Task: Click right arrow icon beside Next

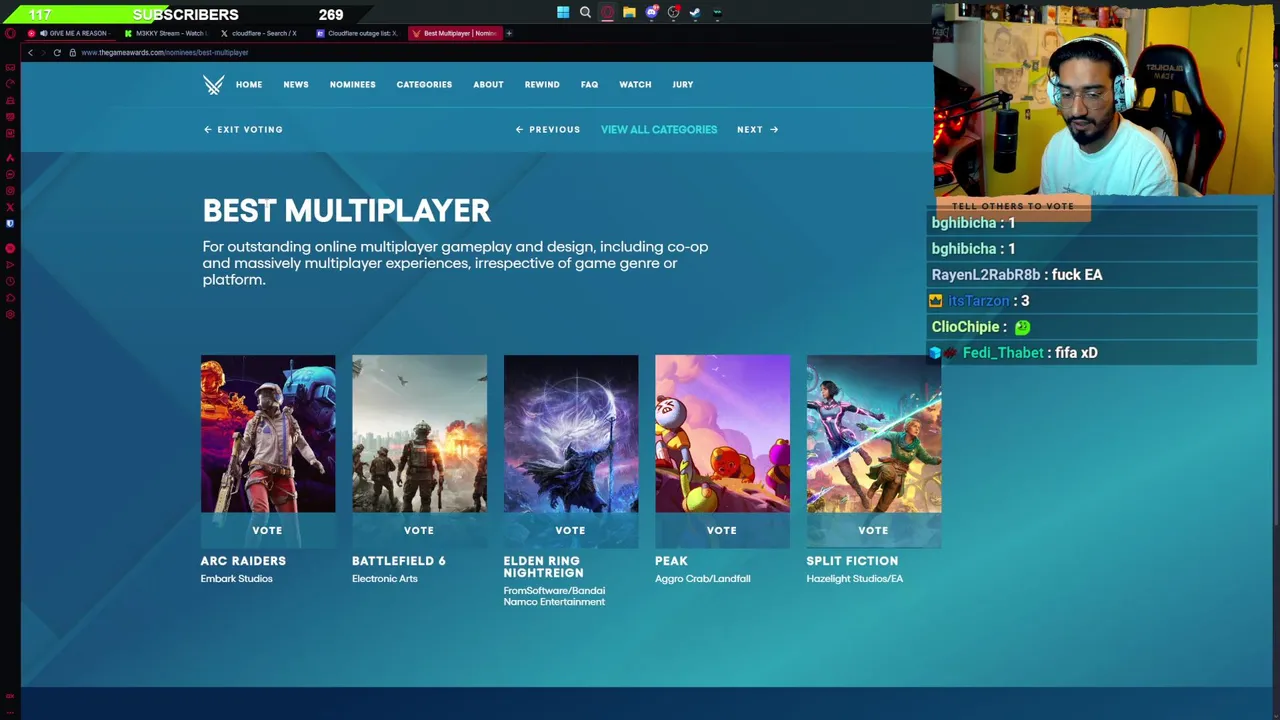Action: [774, 129]
